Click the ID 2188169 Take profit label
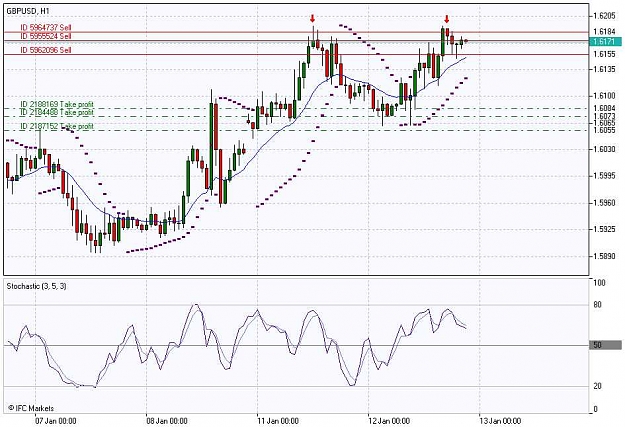The height and width of the screenshot is (427, 625). point(57,104)
